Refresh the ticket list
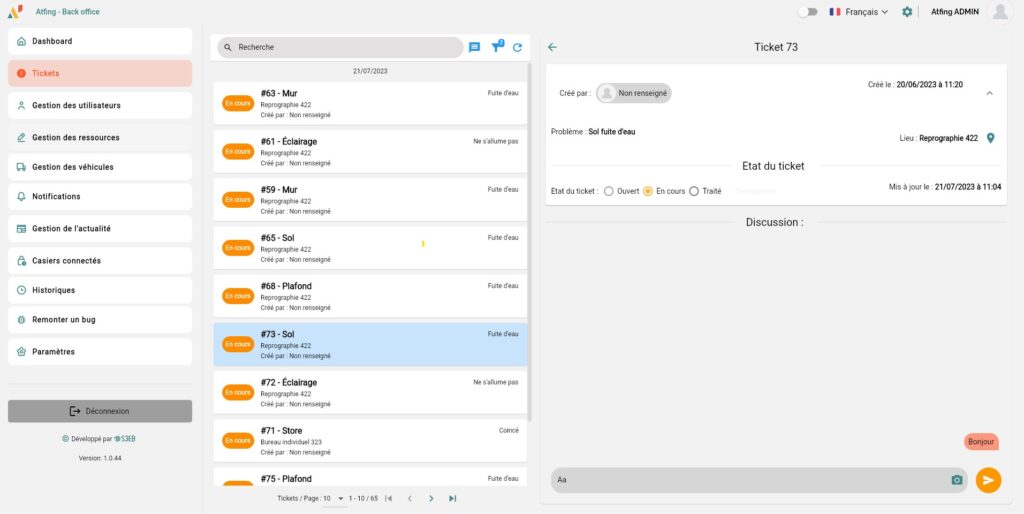 pyautogui.click(x=517, y=47)
